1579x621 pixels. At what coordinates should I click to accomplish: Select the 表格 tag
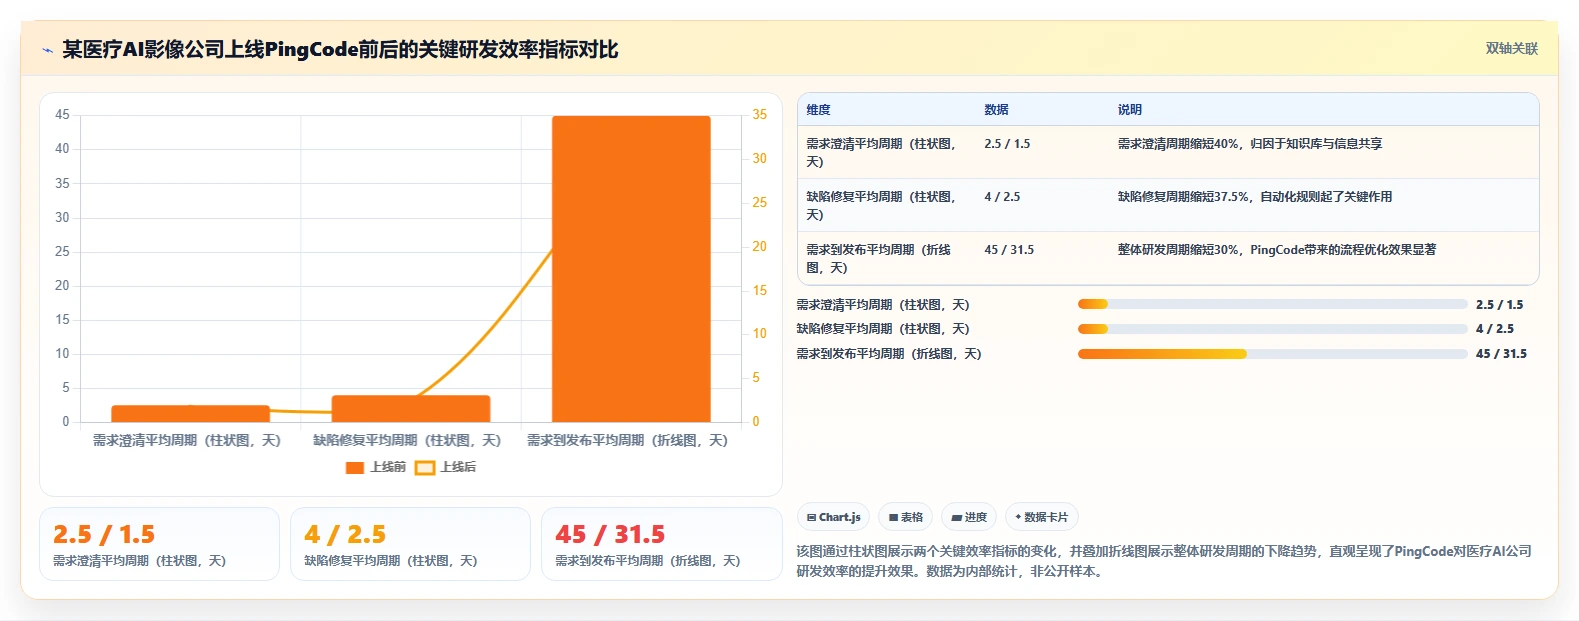click(906, 517)
